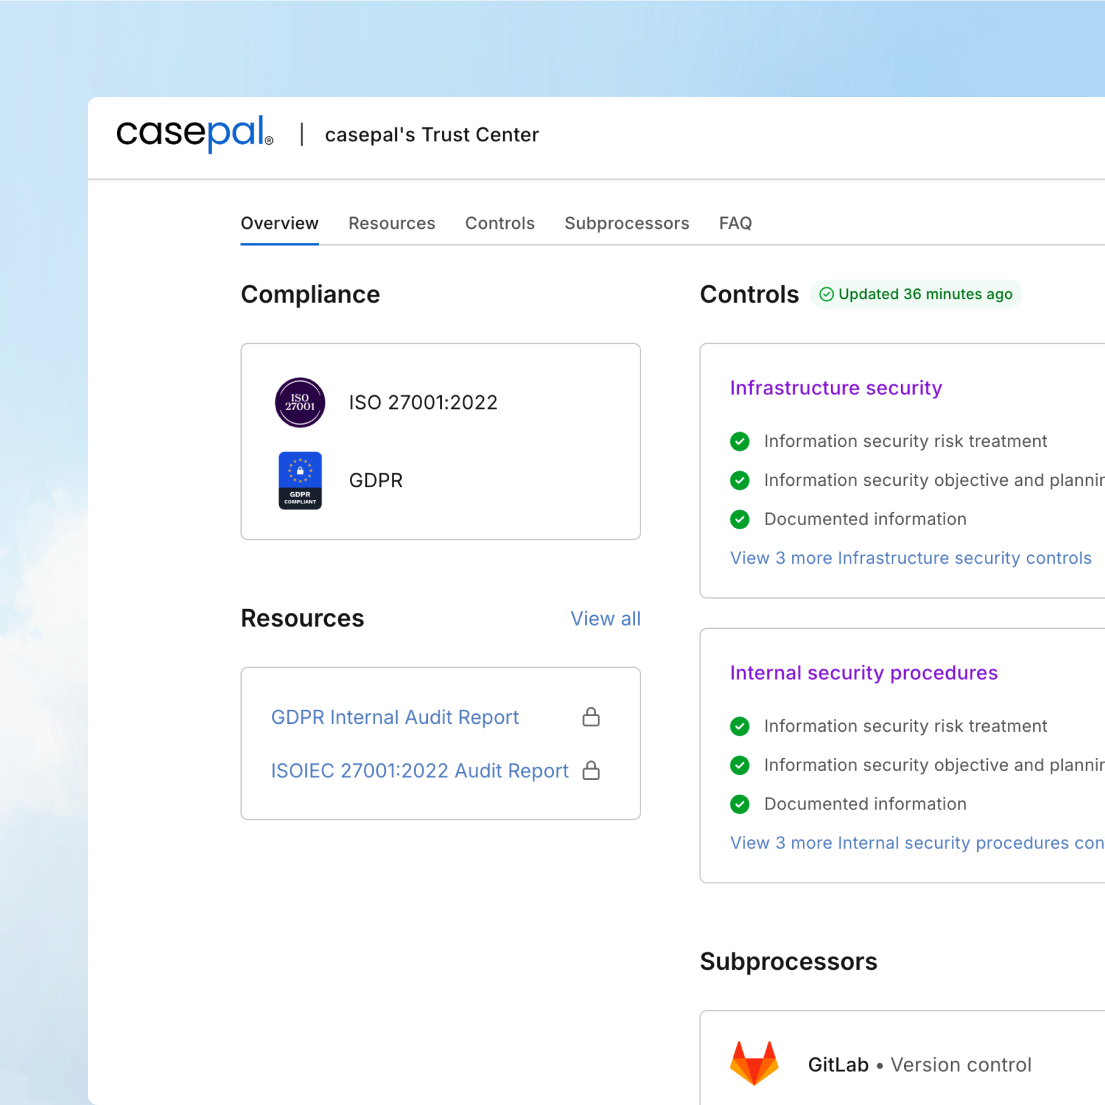Click the GDPR compliance label
Image resolution: width=1105 pixels, height=1105 pixels.
(x=376, y=481)
